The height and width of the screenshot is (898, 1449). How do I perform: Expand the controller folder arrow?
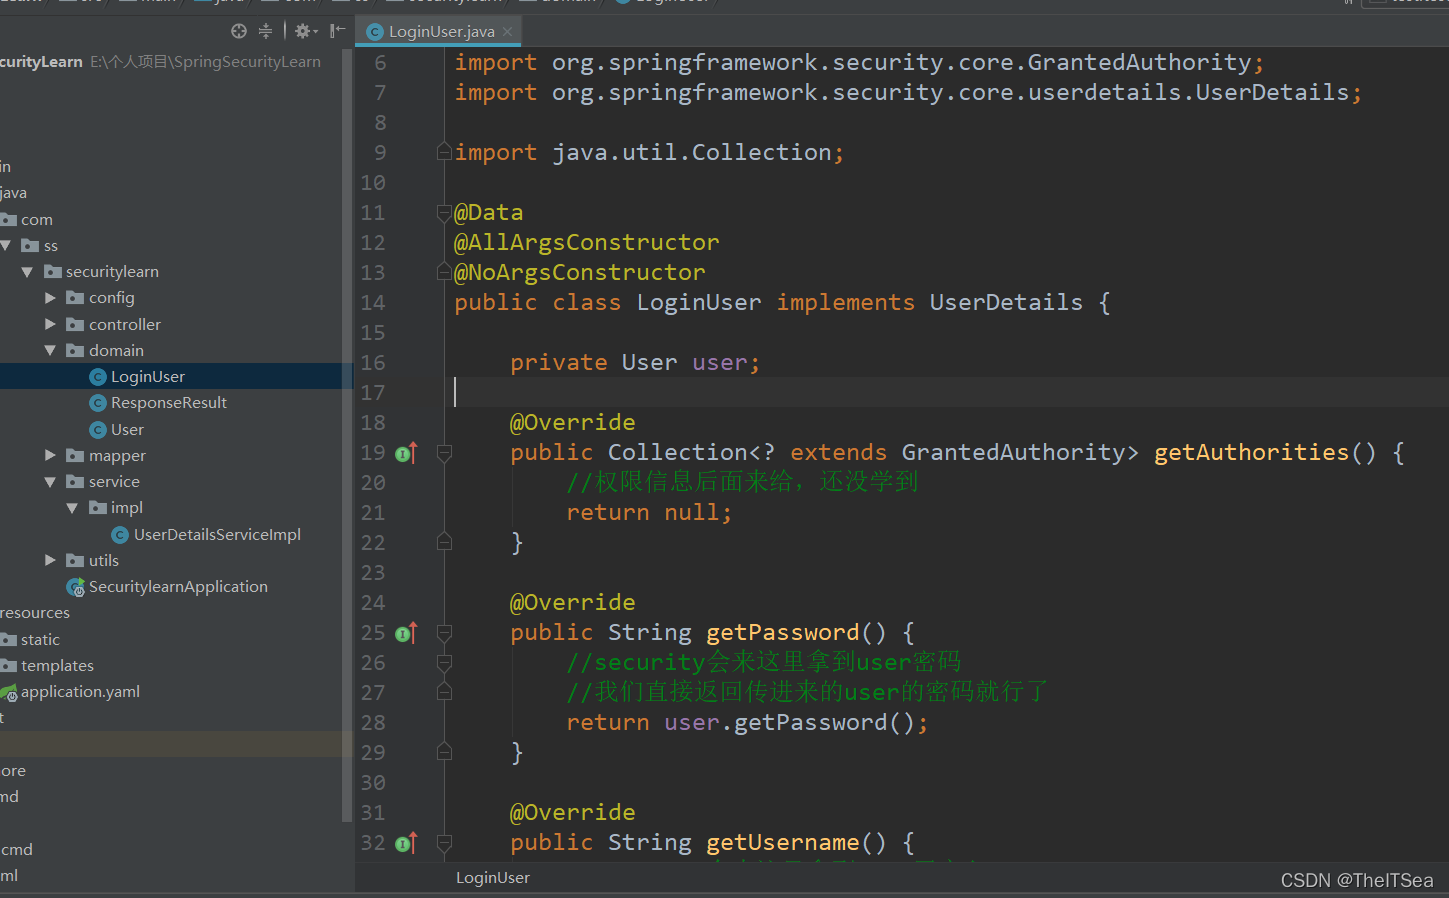tap(50, 325)
